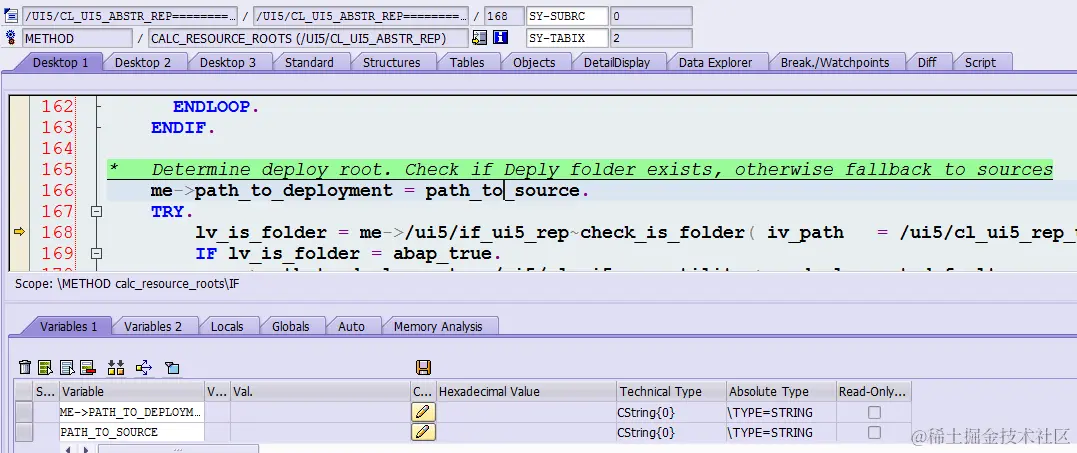
Task: Click line number 162 in the editor
Action: click(x=57, y=106)
